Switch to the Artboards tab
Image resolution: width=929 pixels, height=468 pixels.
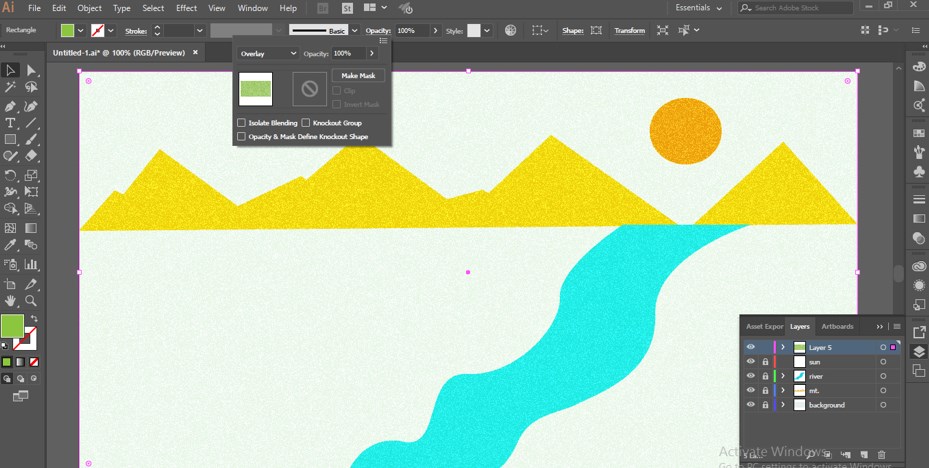click(x=837, y=326)
